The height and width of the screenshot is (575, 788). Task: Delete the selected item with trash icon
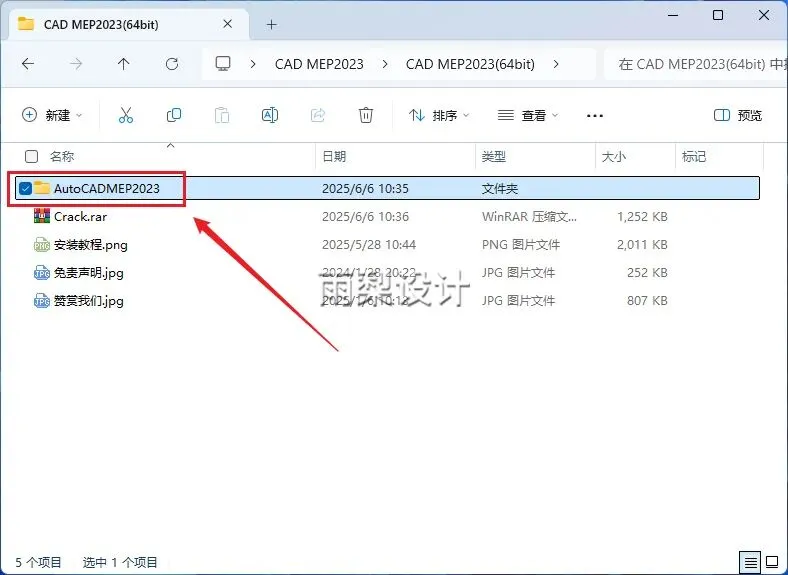coord(366,115)
